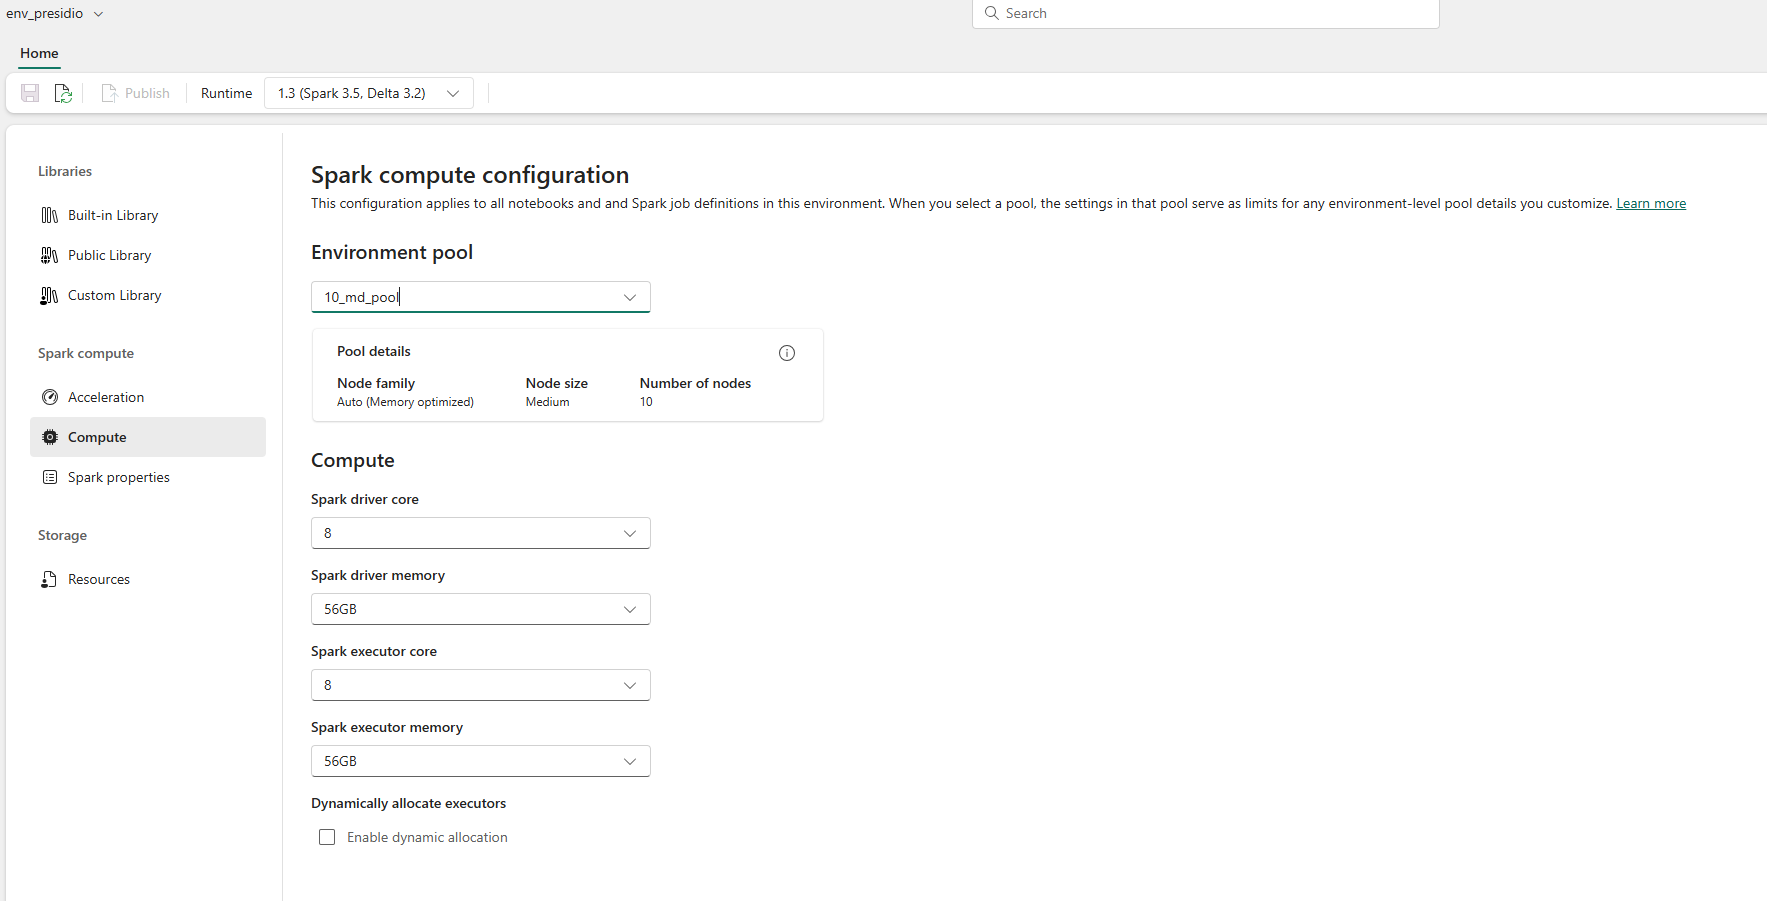Click the env_presidio environment name
The width and height of the screenshot is (1767, 901).
(45, 14)
